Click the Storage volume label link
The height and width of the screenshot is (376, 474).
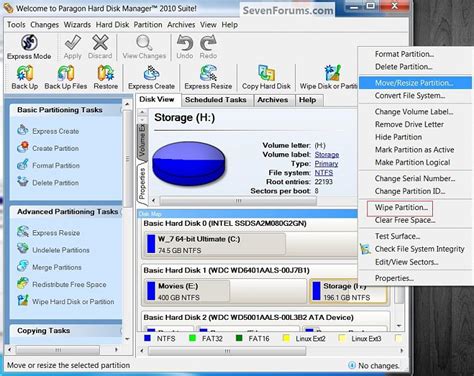[x=327, y=155]
